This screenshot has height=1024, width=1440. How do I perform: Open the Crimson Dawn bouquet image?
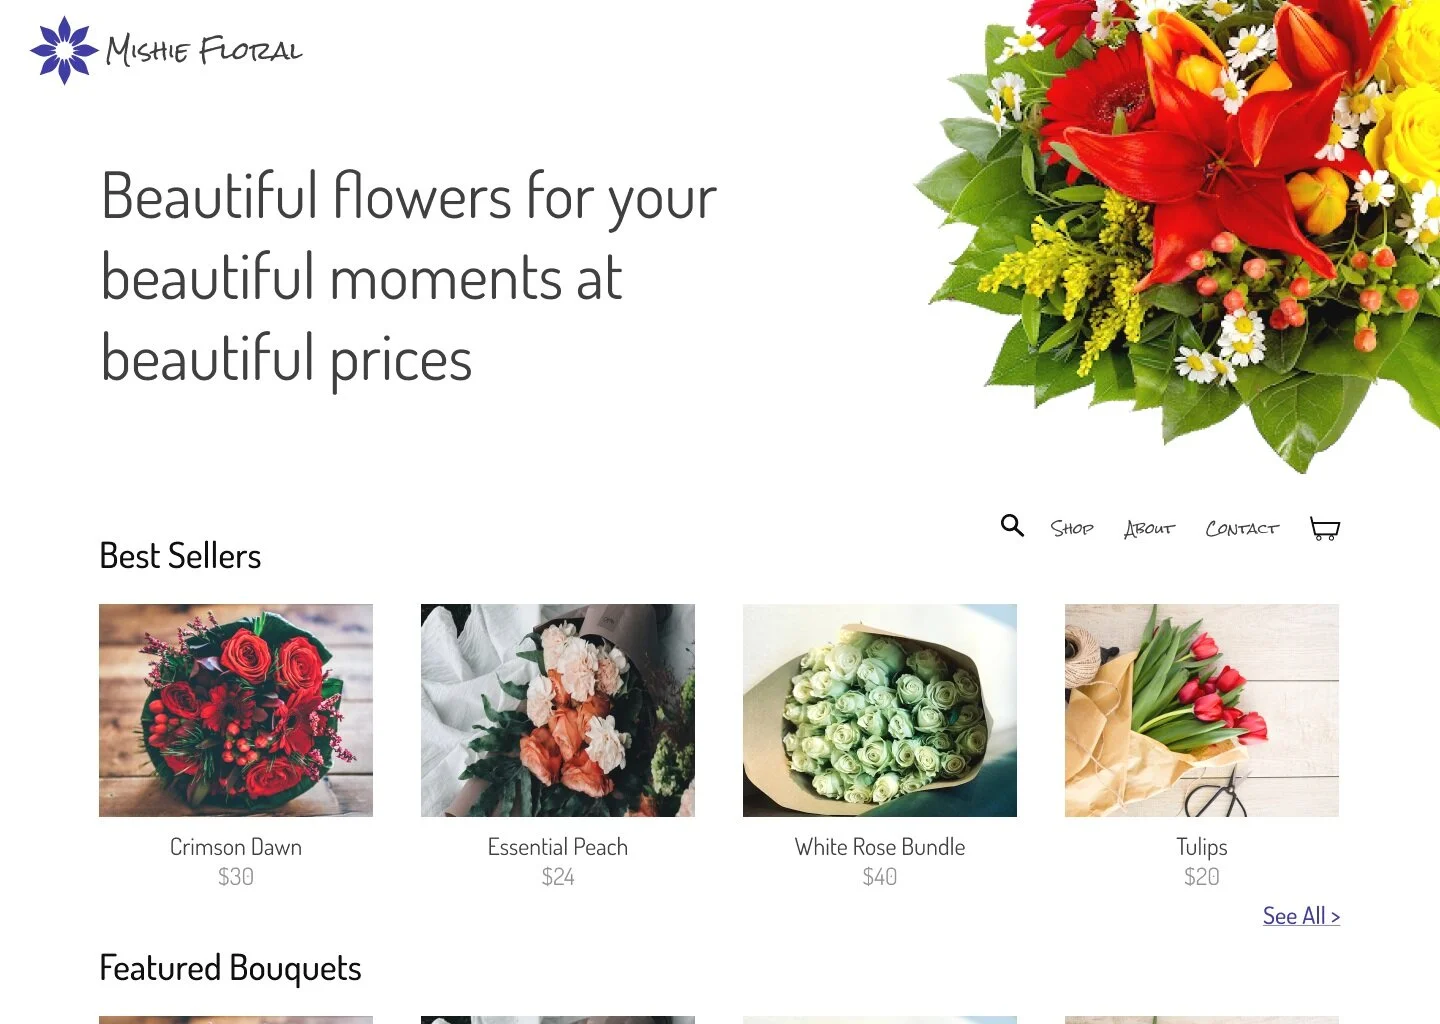point(236,710)
